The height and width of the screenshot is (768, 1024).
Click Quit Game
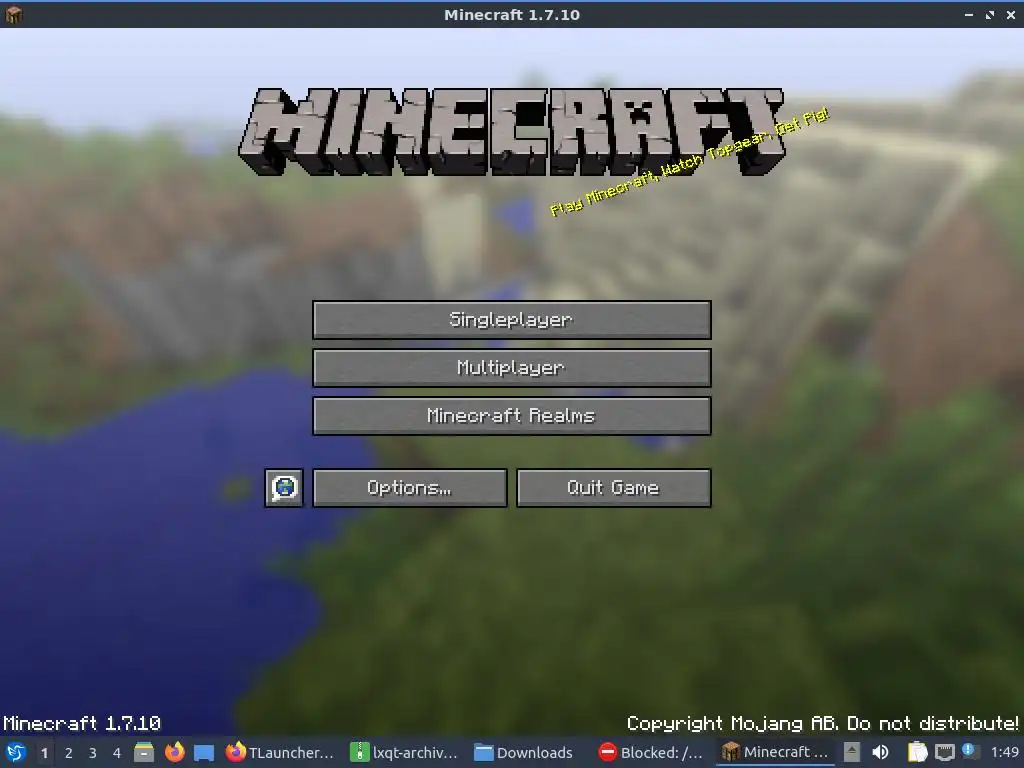pyautogui.click(x=614, y=488)
